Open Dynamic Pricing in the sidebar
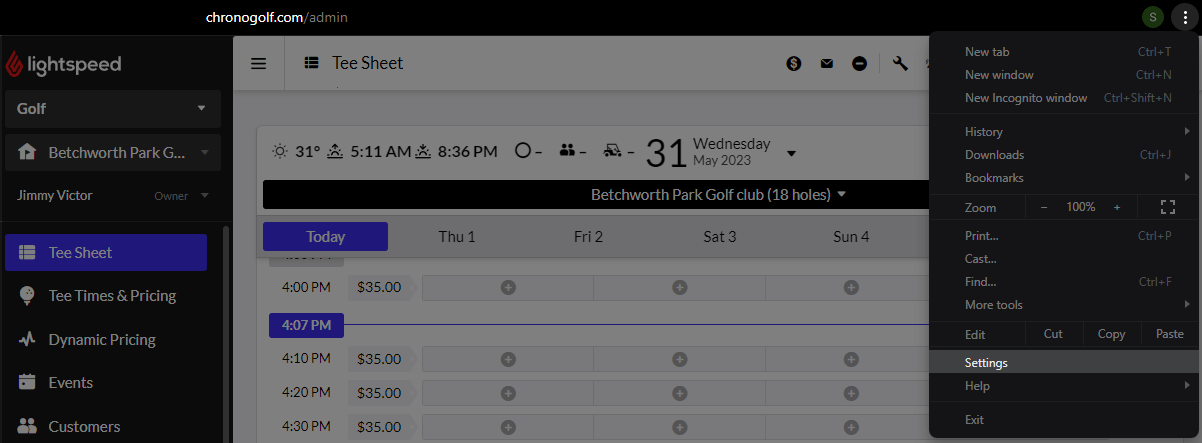The height and width of the screenshot is (443, 1202). [x=102, y=339]
